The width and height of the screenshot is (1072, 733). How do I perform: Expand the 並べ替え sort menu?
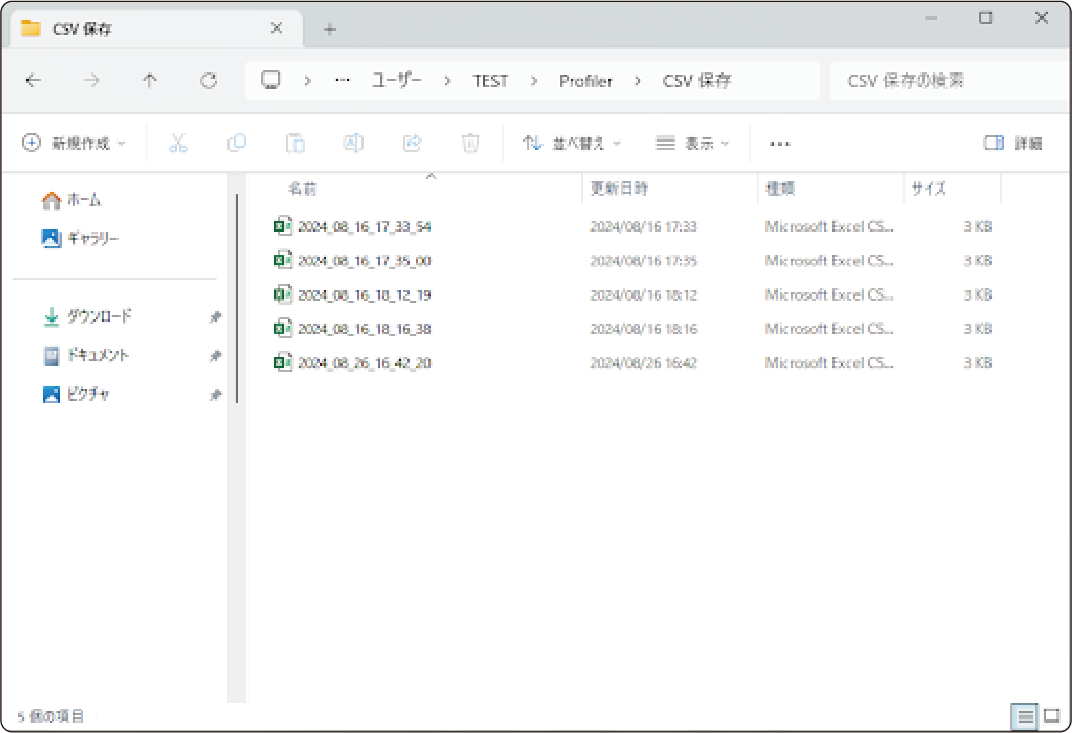tap(572, 143)
